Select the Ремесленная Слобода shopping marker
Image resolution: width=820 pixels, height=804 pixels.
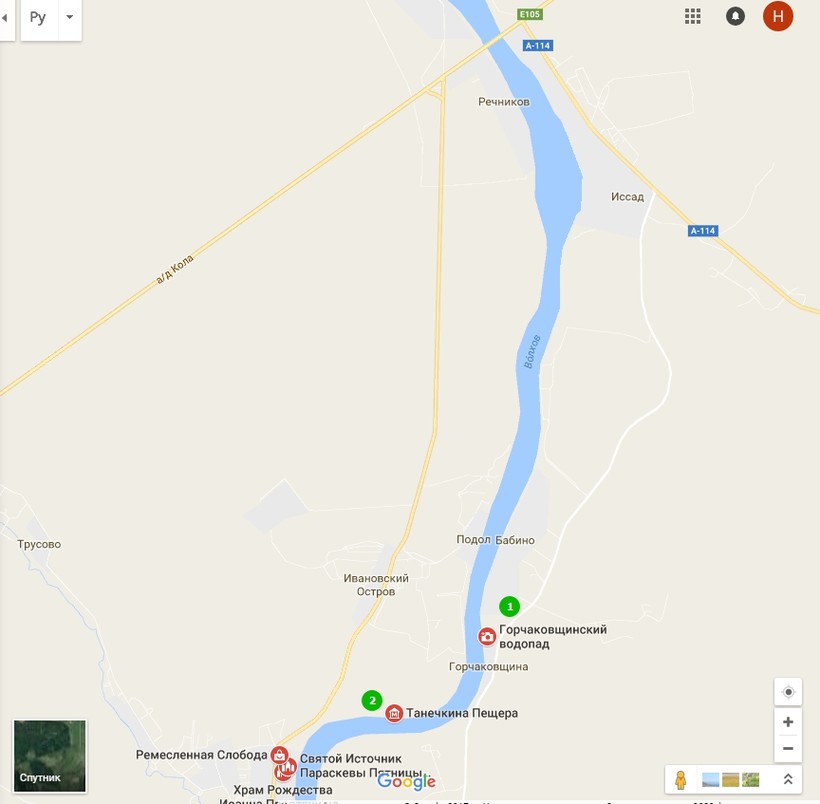click(279, 755)
